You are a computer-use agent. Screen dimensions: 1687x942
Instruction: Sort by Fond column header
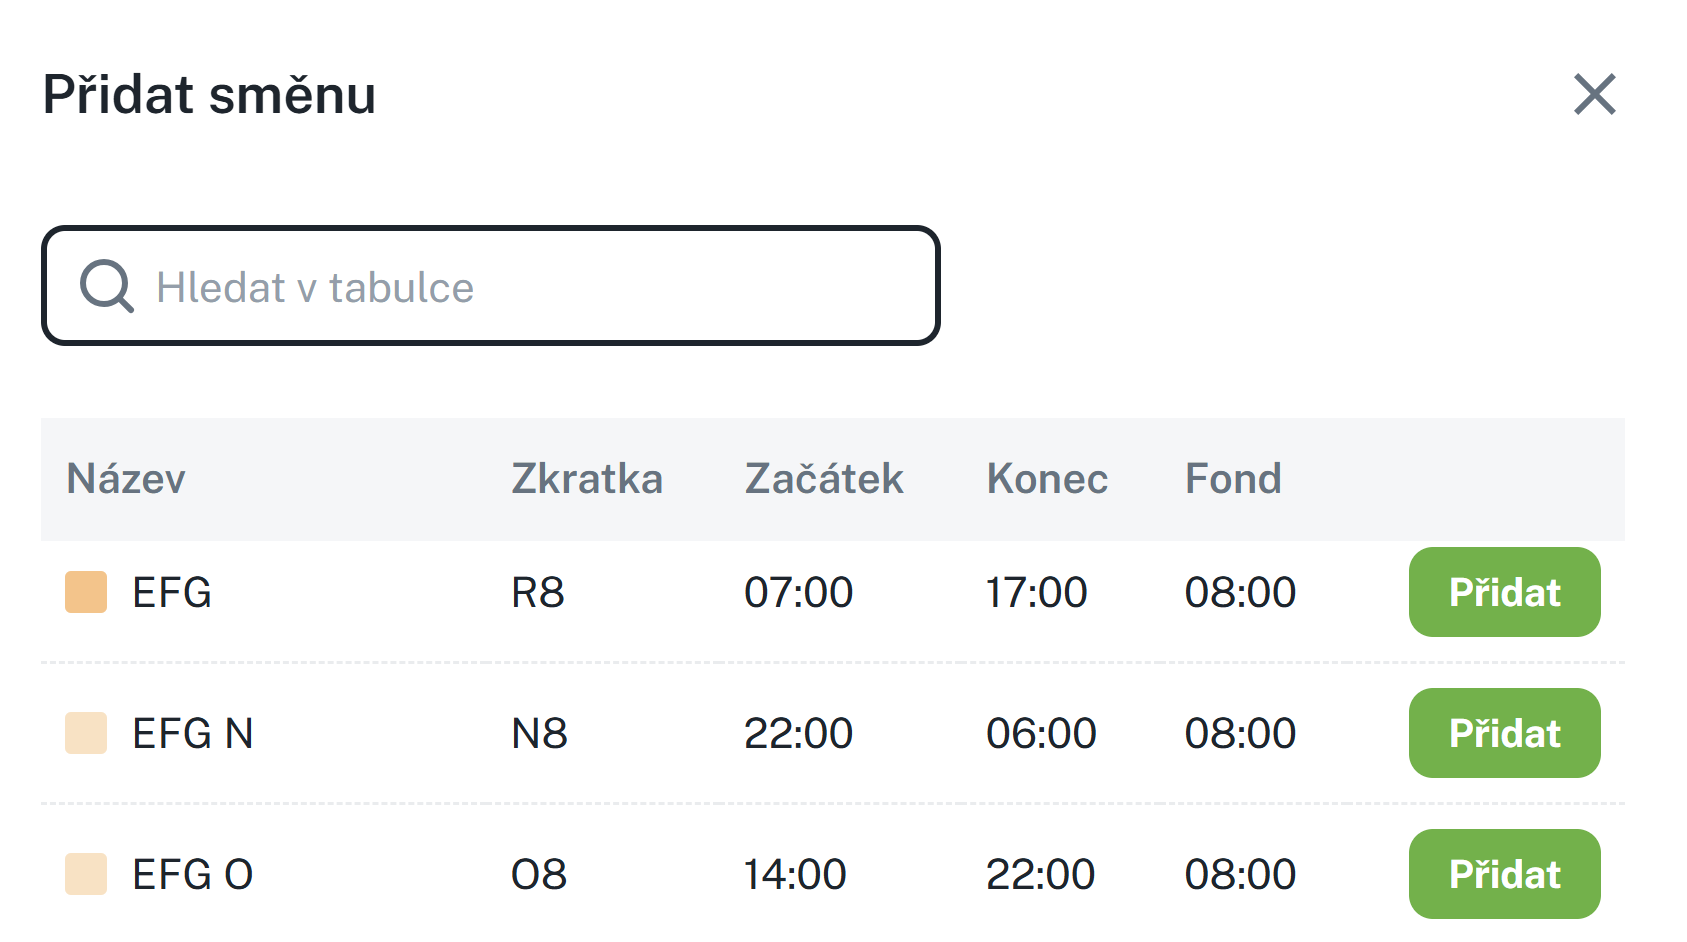click(x=1233, y=479)
